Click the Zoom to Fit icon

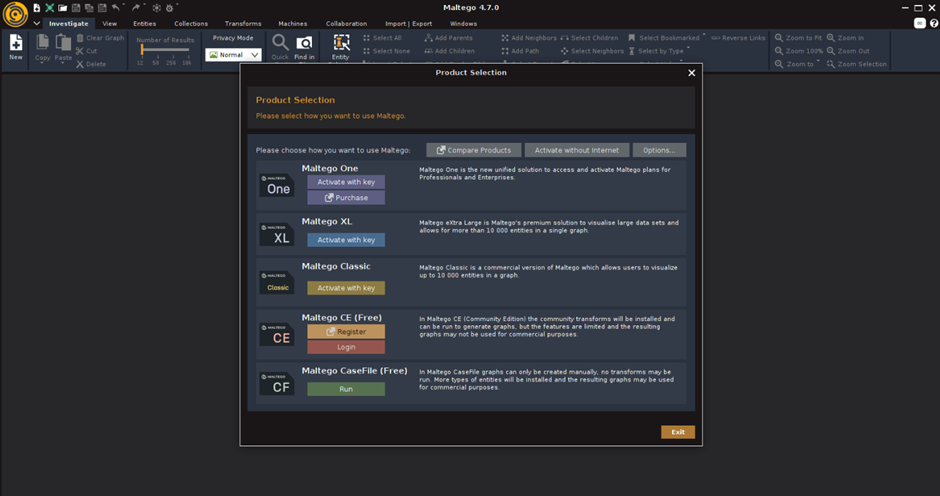pos(779,37)
